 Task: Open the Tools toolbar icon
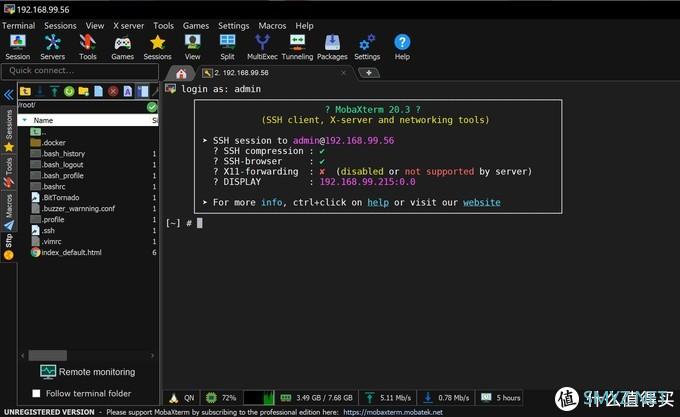pos(88,47)
